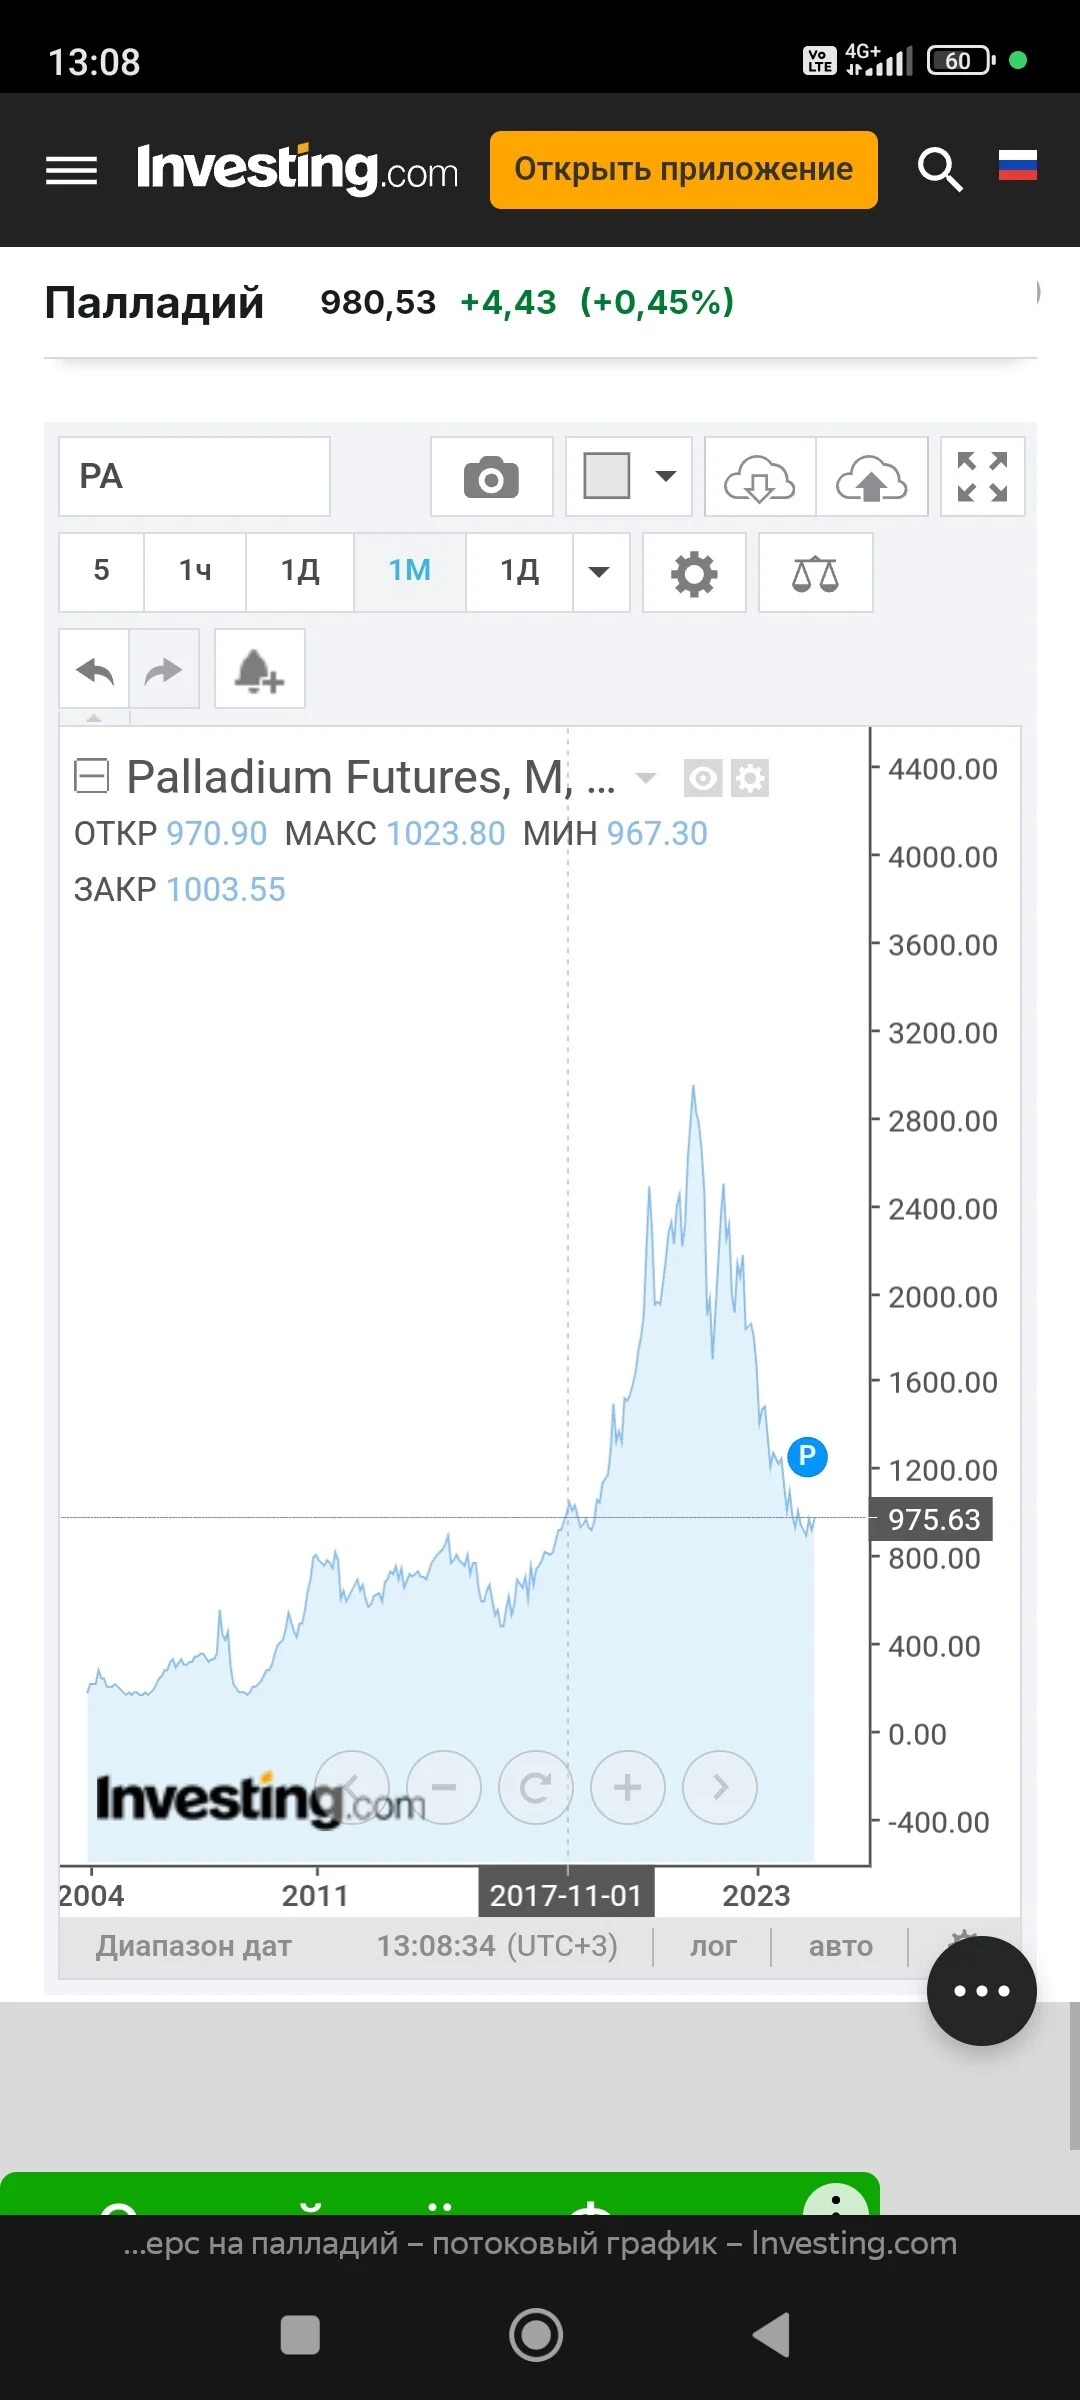The height and width of the screenshot is (2400, 1080).
Task: Open the interval dropdown arrow next to 1Д
Action: pos(600,573)
